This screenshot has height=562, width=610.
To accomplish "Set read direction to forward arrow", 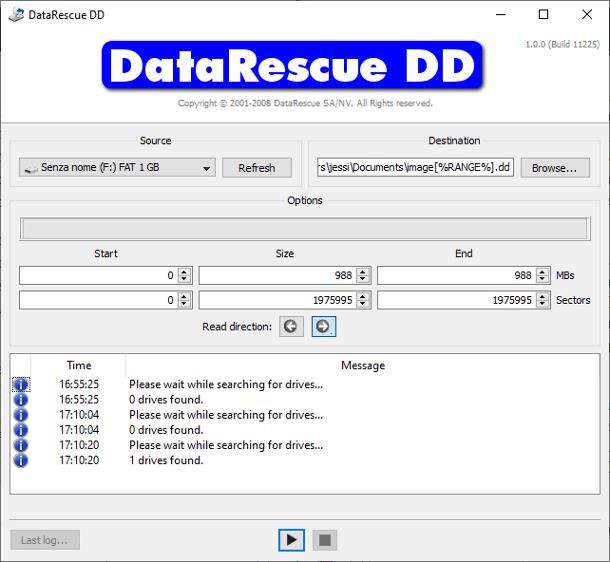I will [323, 326].
